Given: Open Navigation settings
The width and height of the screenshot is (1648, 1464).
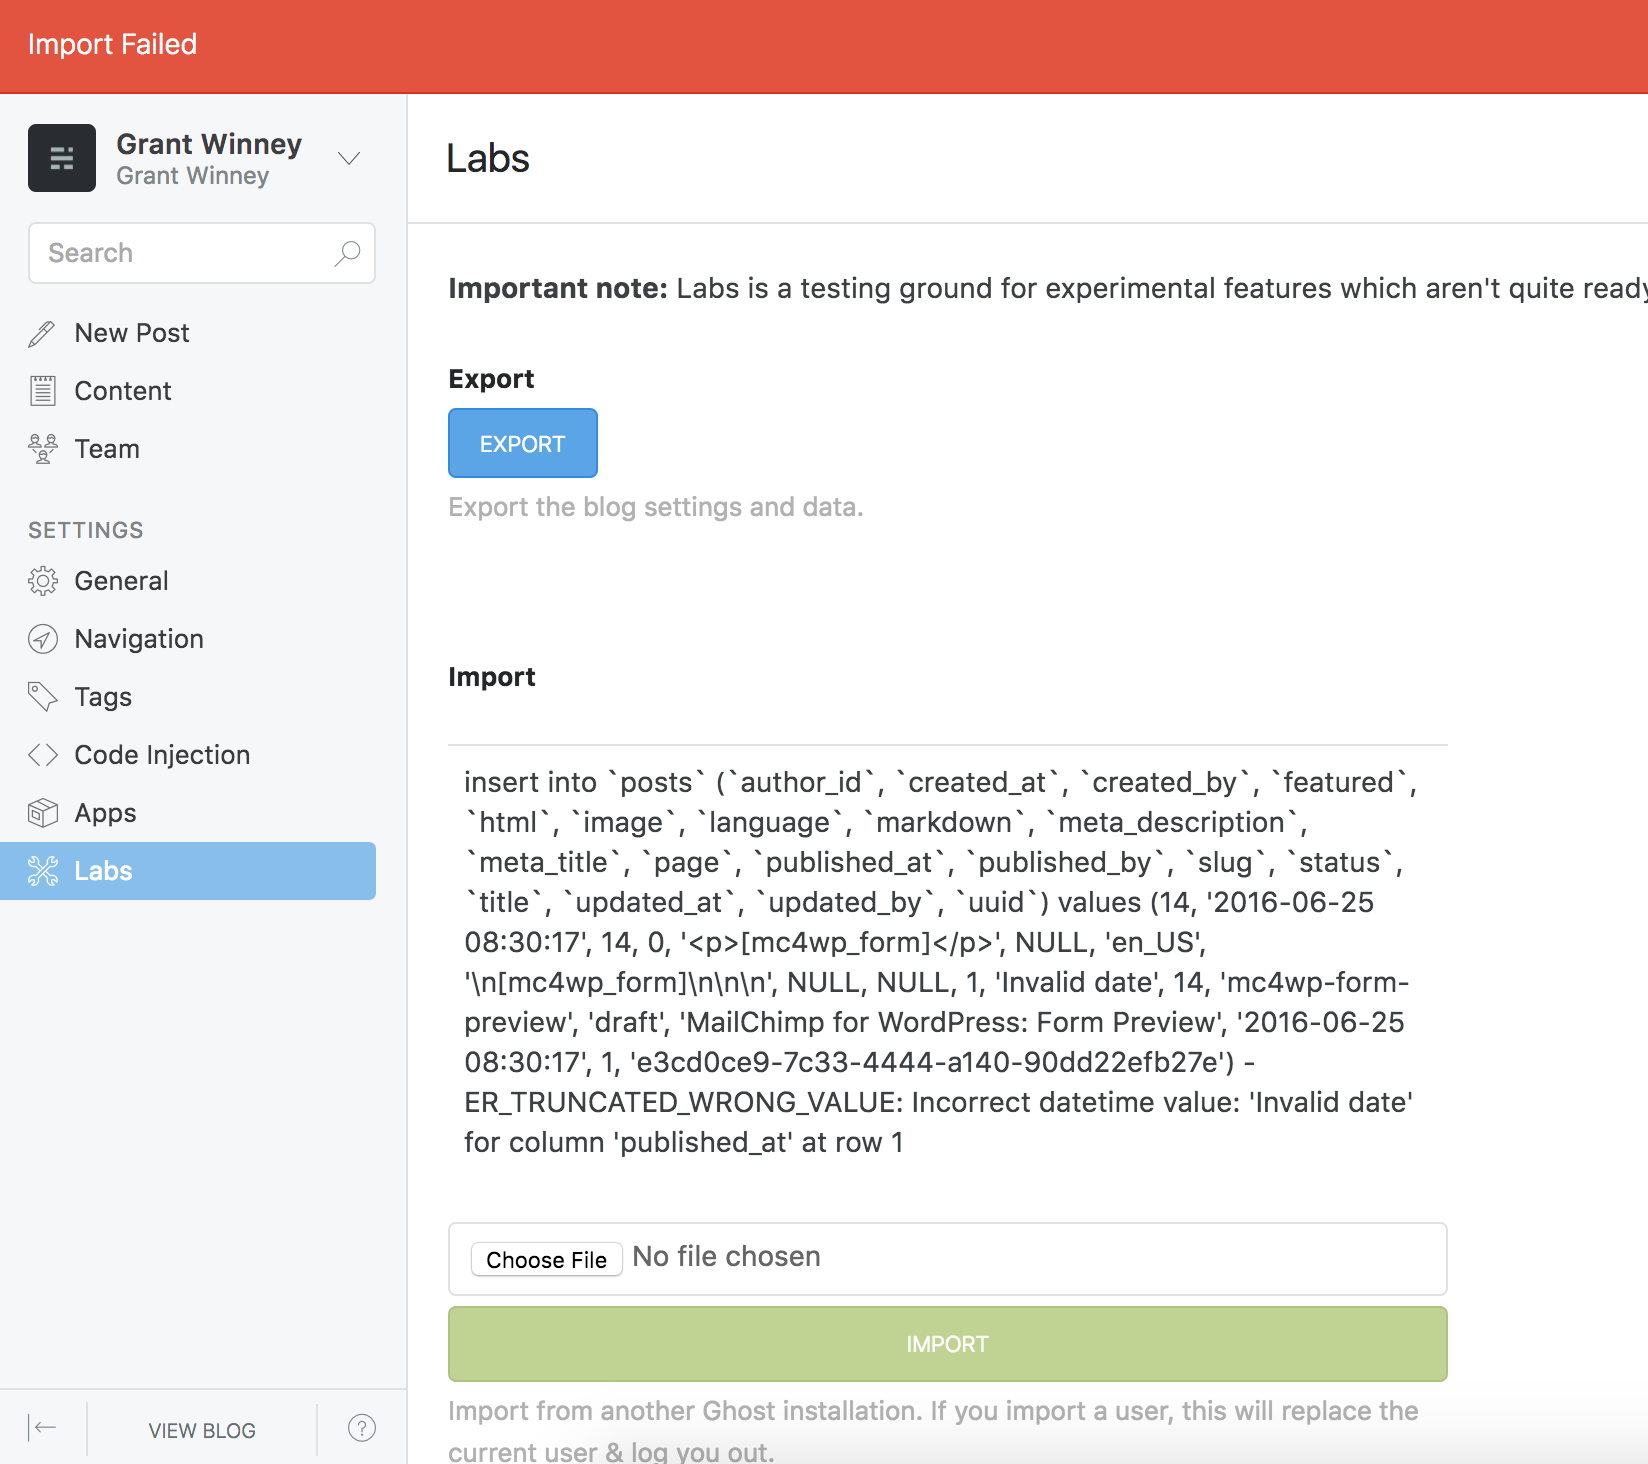Looking at the screenshot, I should click(138, 639).
